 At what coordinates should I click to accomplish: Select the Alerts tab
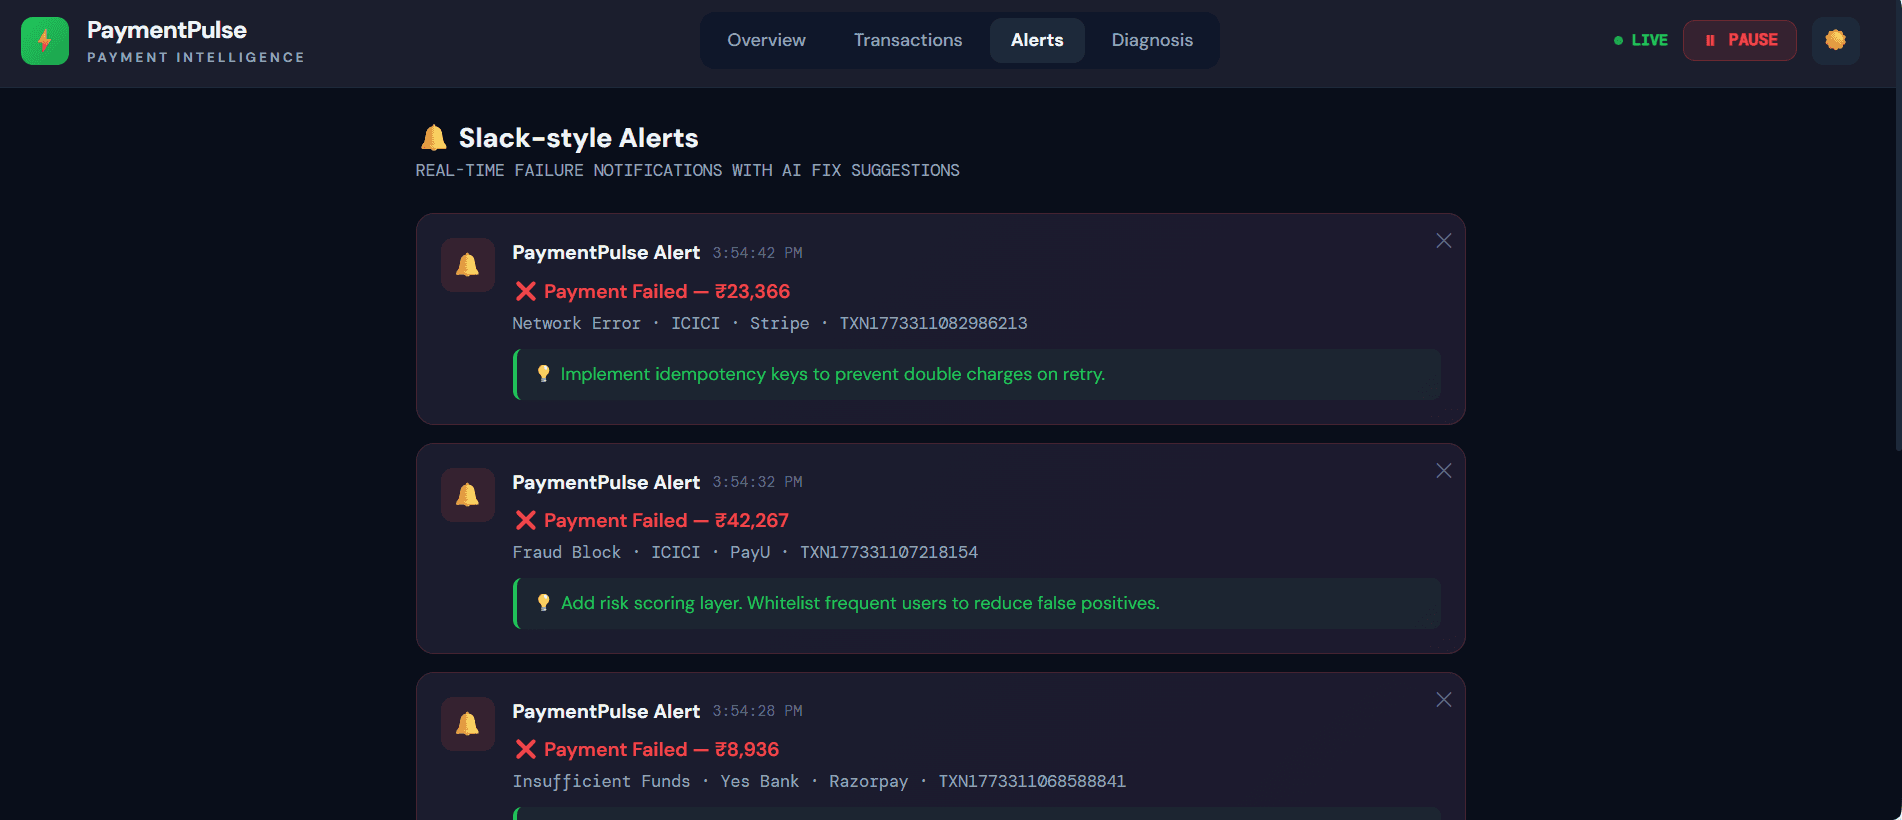point(1037,40)
